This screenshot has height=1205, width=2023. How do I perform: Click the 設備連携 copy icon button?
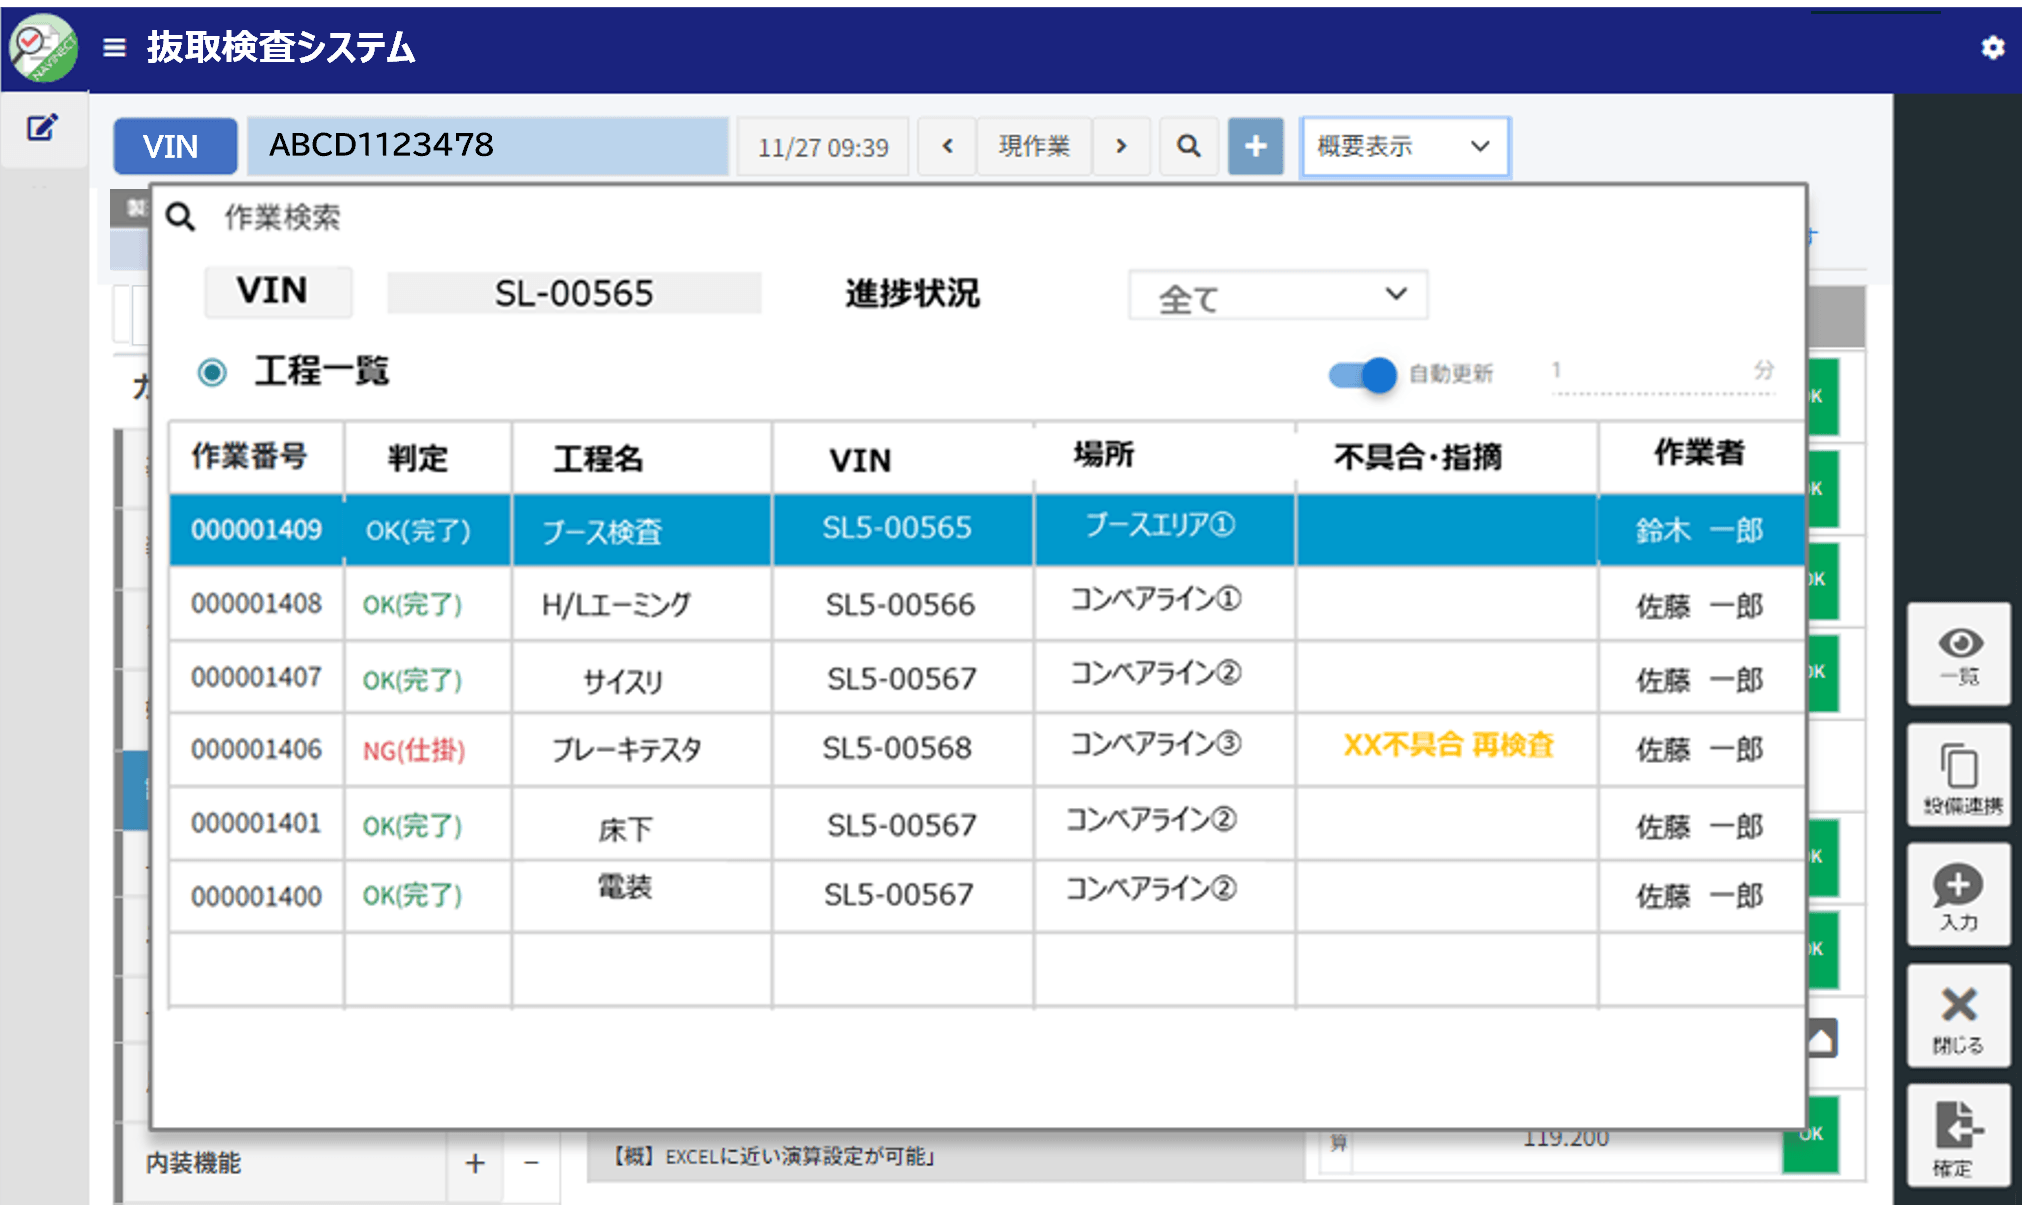pyautogui.click(x=1958, y=777)
